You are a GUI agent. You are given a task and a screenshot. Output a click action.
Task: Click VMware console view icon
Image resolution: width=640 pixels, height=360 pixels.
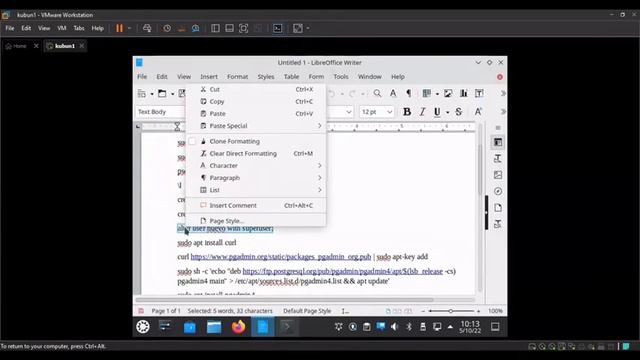[x=278, y=28]
